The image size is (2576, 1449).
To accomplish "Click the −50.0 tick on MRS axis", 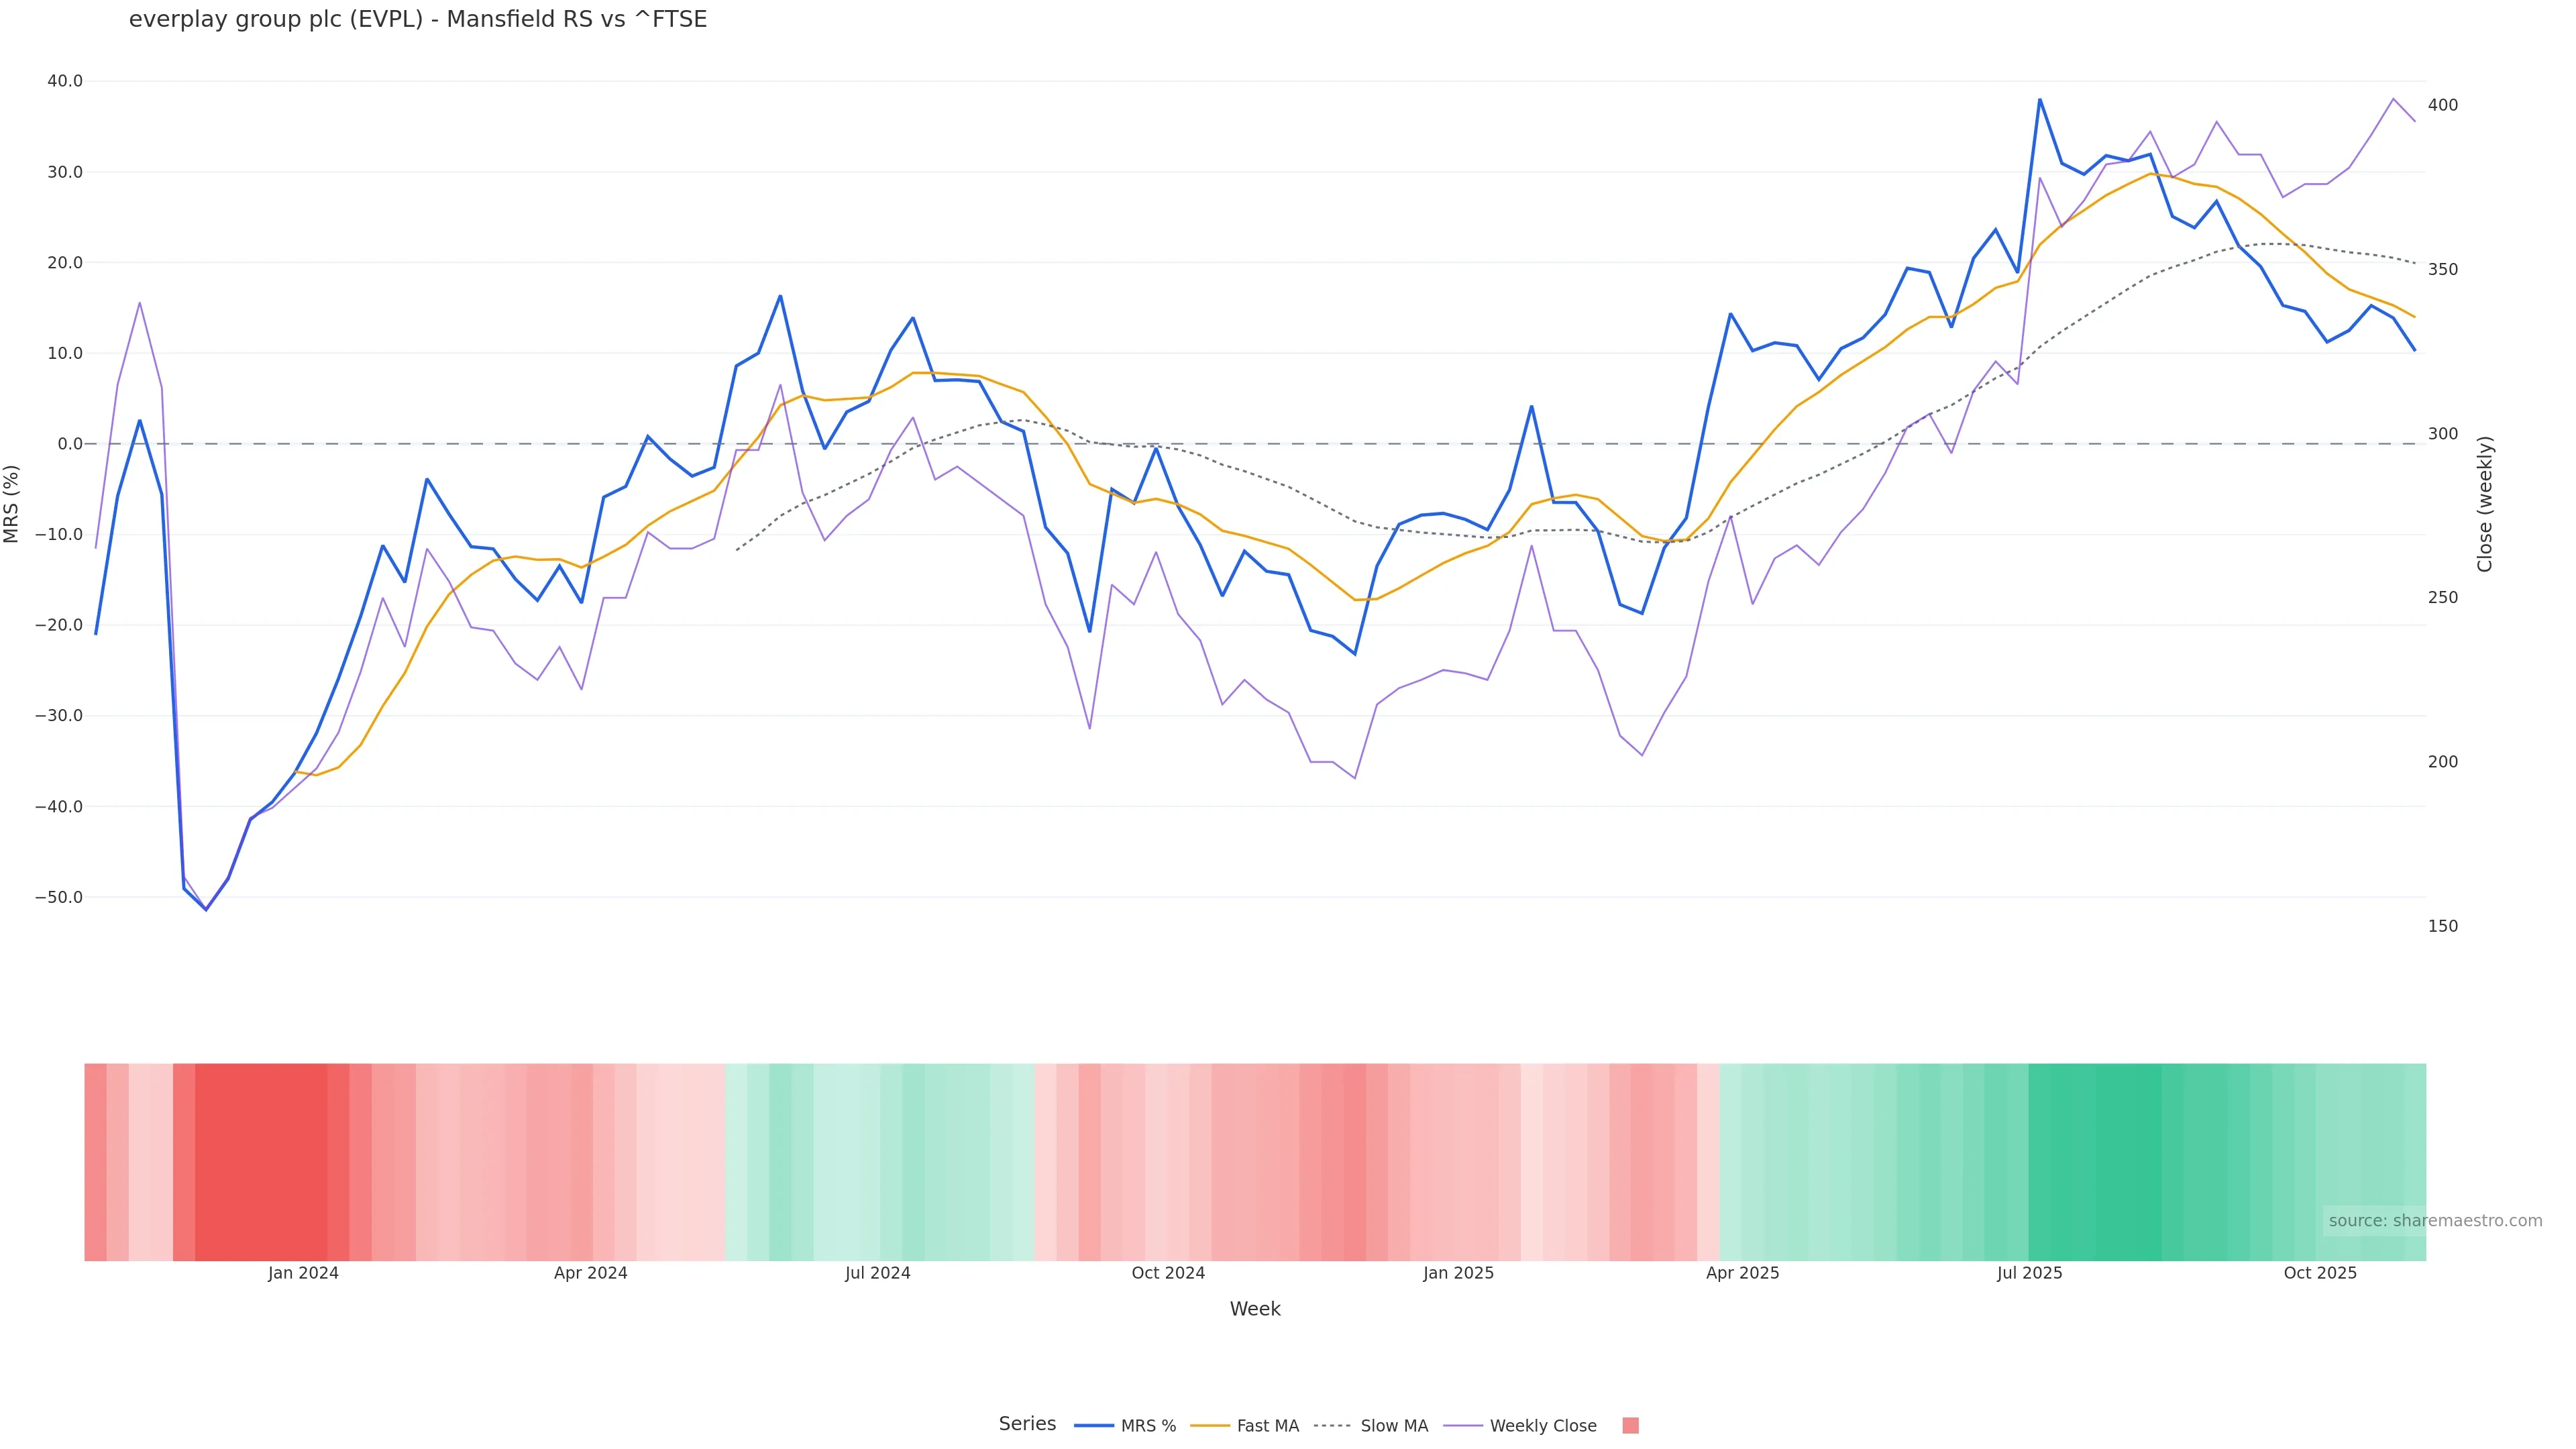I will (x=59, y=897).
